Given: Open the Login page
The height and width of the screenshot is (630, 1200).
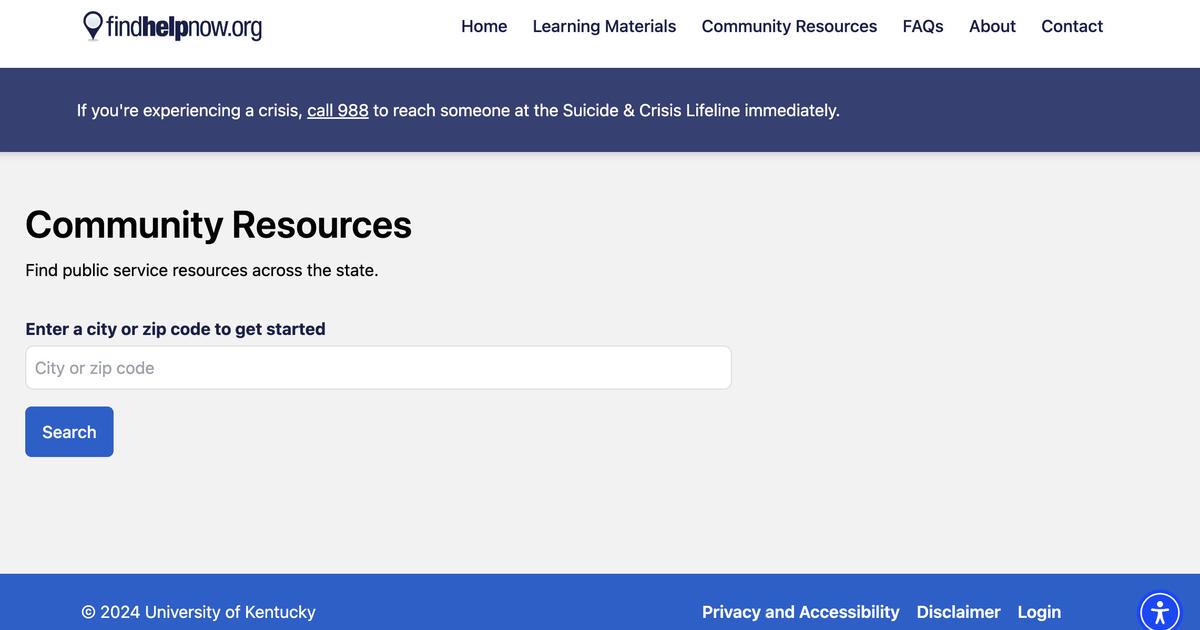Looking at the screenshot, I should (x=1039, y=611).
